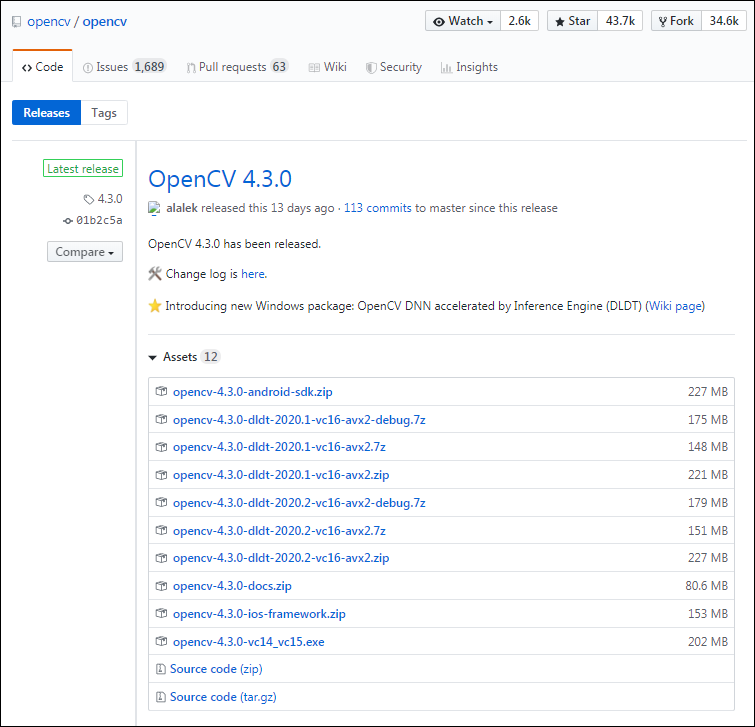This screenshot has width=755, height=727.
Task: Click the 80.6 MB file size text
Action: pos(706,586)
